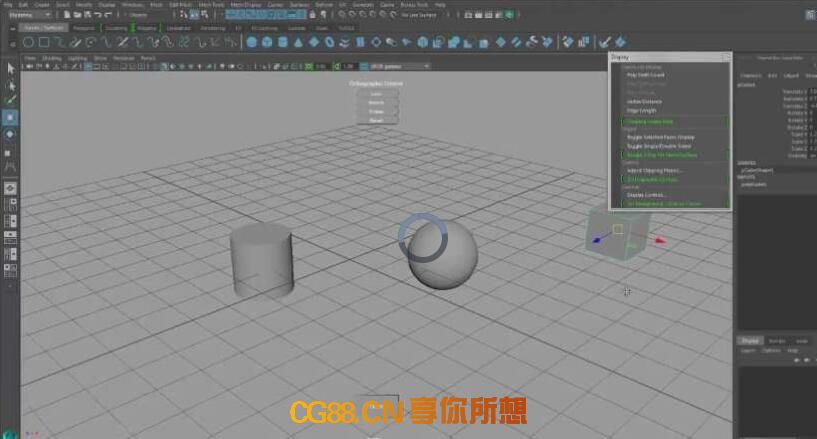The image size is (817, 439).
Task: Select the sphere object in viewport
Action: point(443,255)
